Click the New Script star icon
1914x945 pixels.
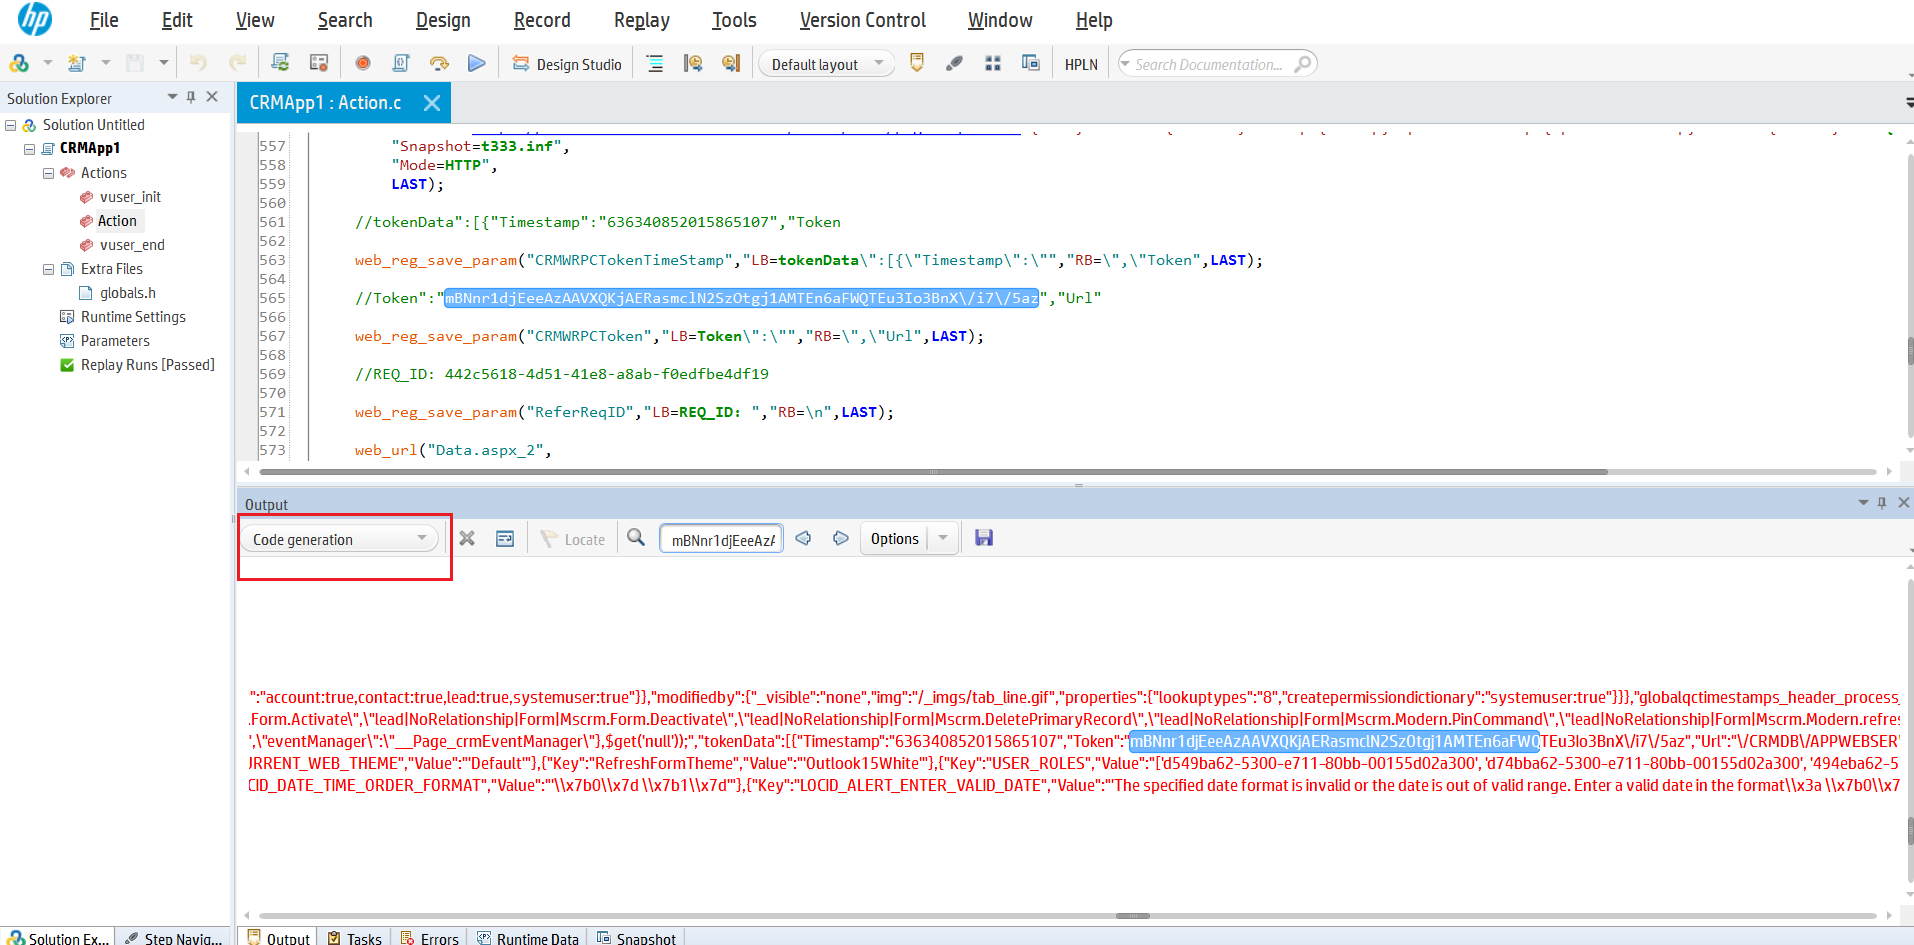(x=77, y=63)
